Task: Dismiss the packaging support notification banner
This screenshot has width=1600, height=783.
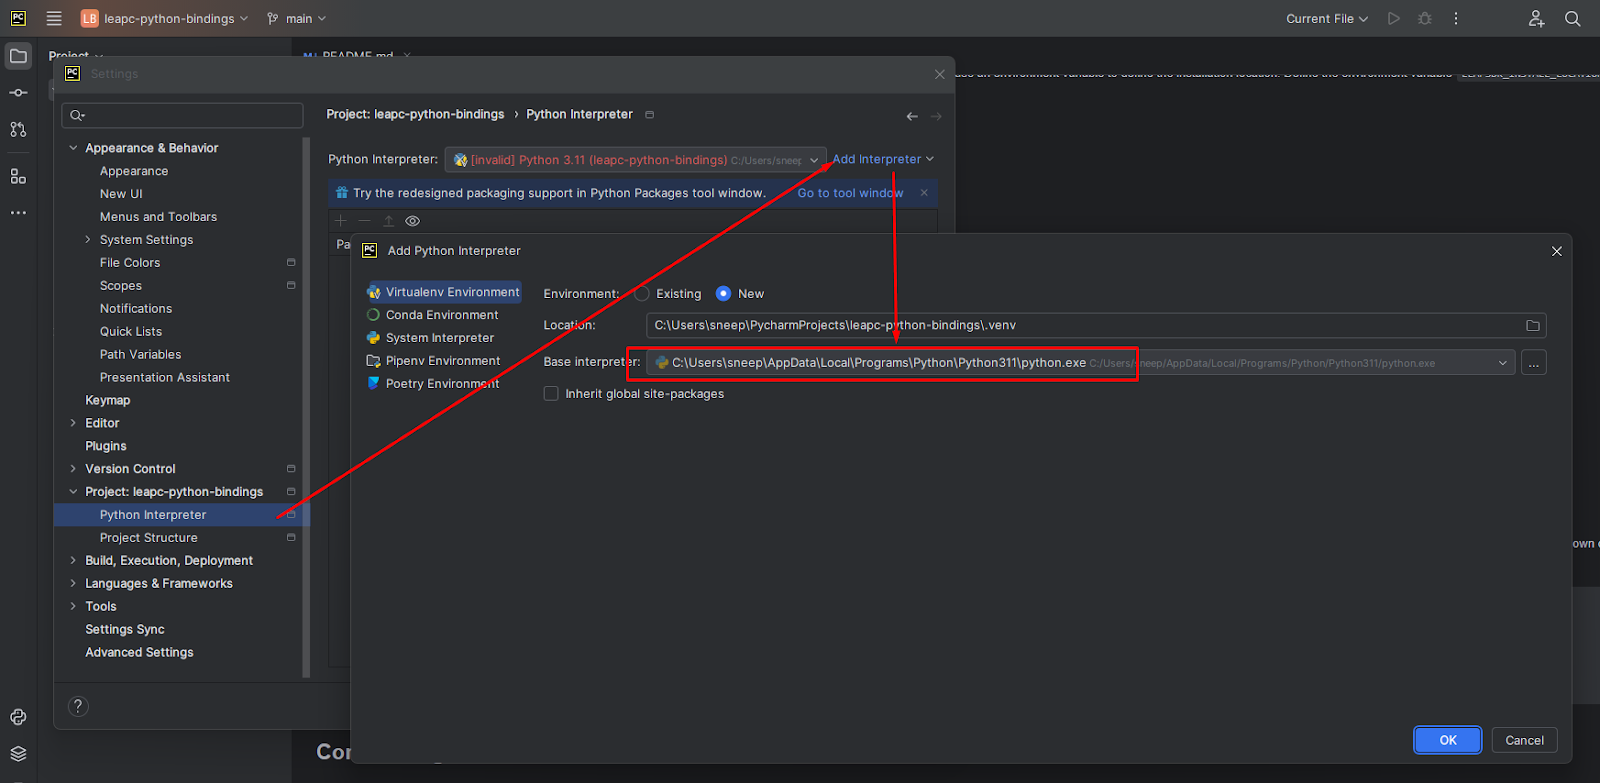Action: (924, 193)
